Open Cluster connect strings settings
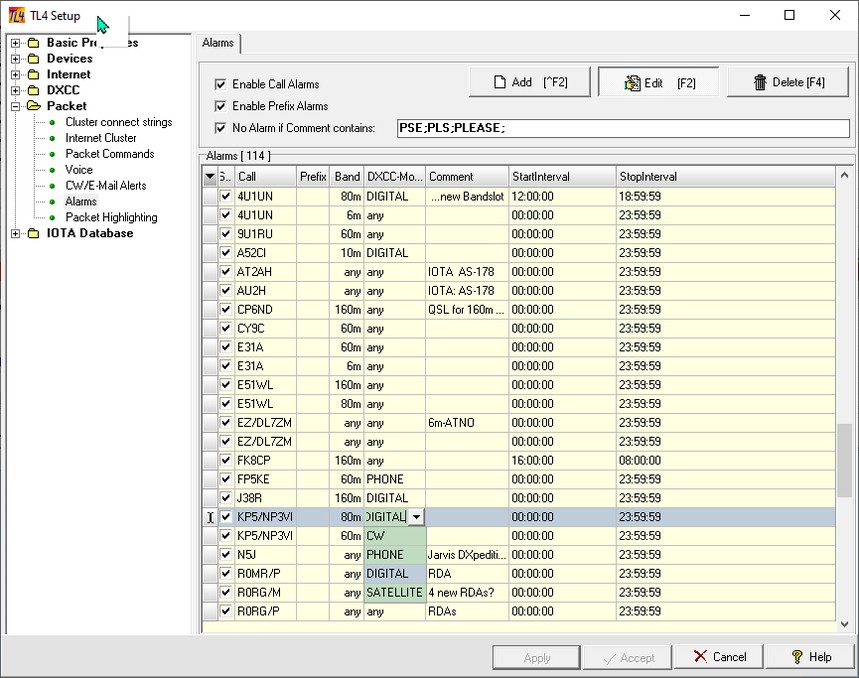 [119, 122]
